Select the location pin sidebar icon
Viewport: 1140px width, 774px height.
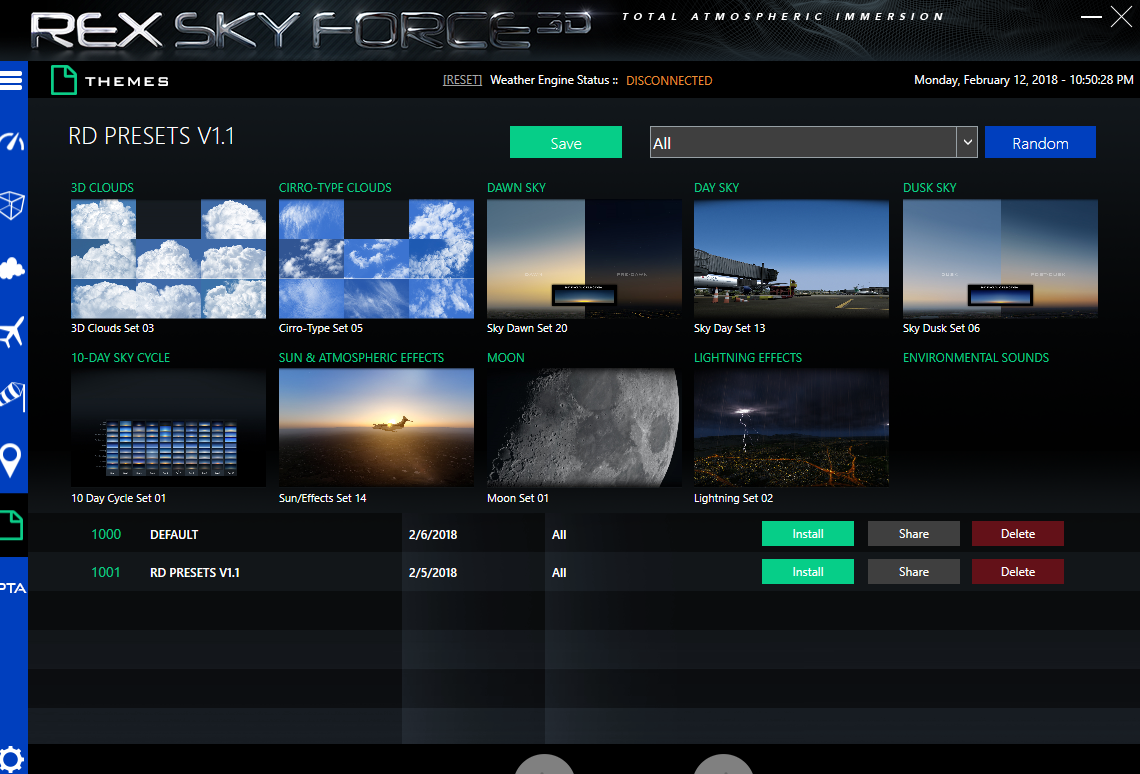tap(10, 461)
